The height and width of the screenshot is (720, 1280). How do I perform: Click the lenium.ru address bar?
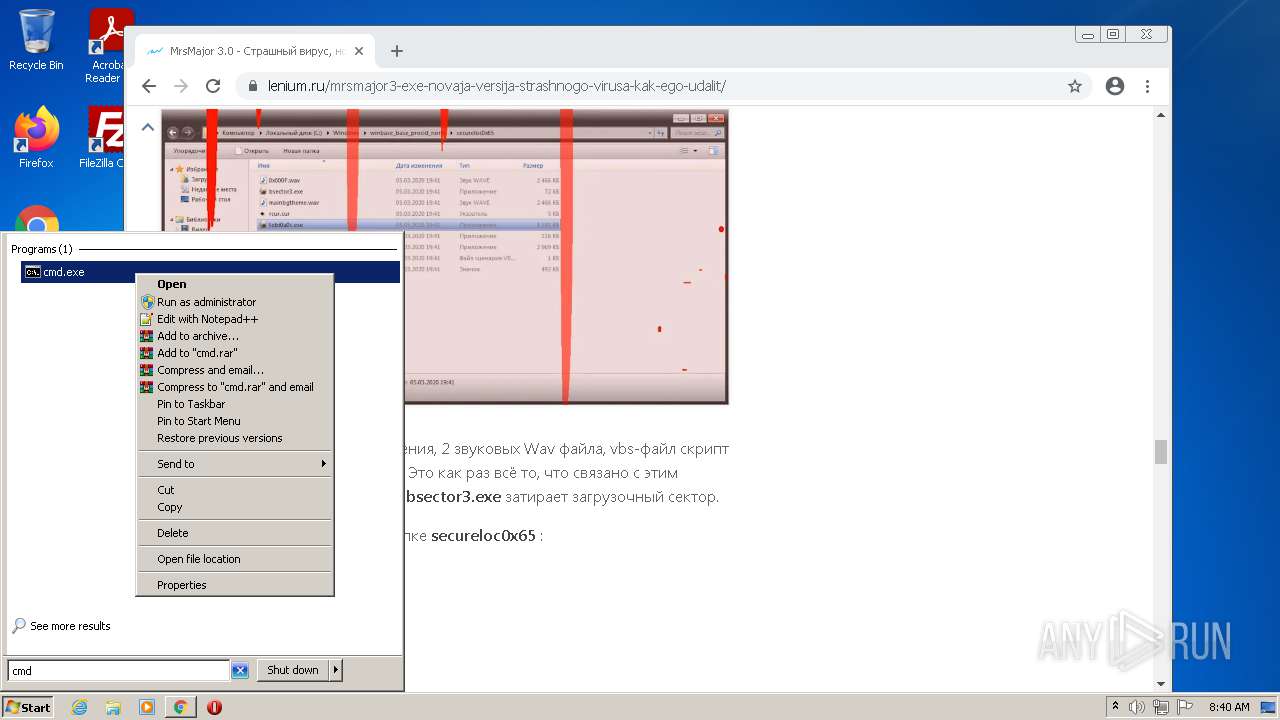[x=660, y=86]
